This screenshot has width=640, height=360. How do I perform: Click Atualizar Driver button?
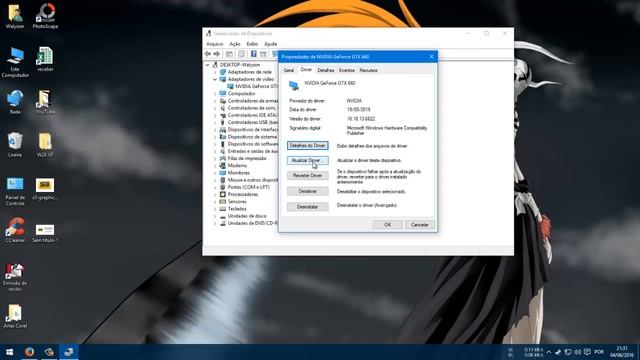(x=307, y=161)
